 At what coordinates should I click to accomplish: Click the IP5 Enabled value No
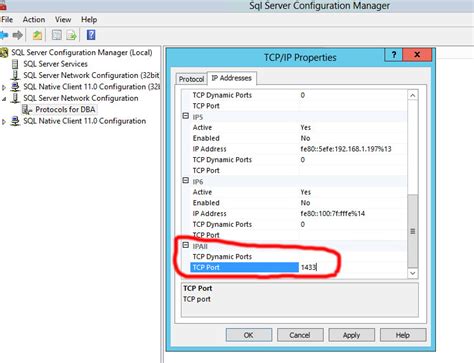tap(305, 138)
